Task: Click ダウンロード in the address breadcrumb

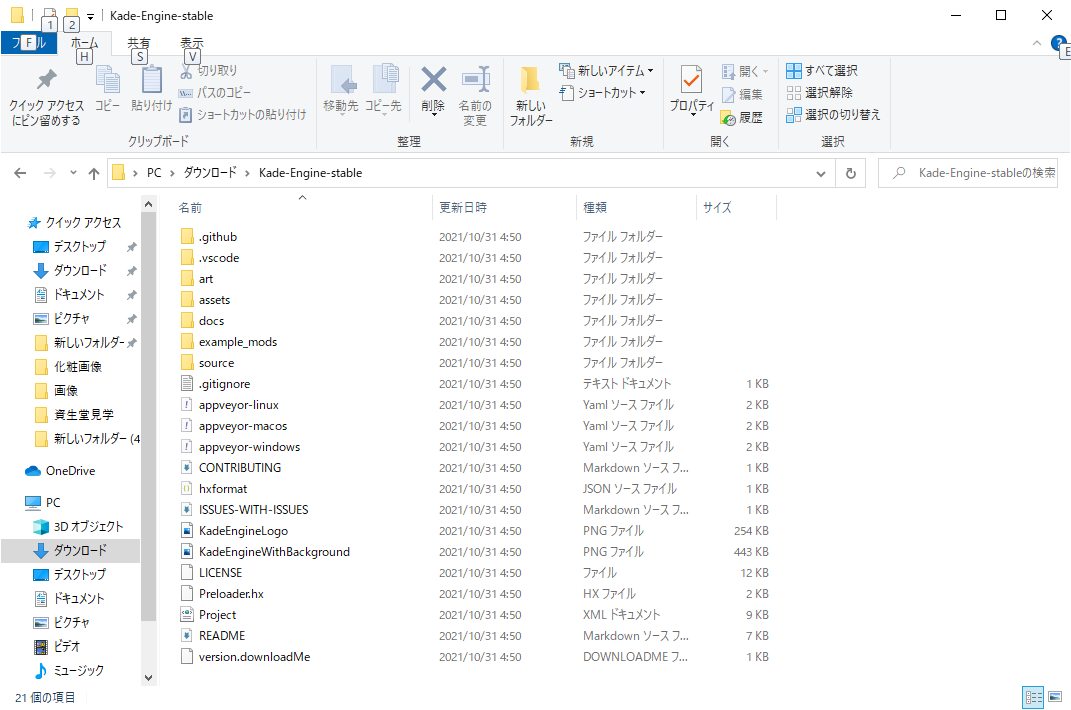Action: pos(210,174)
